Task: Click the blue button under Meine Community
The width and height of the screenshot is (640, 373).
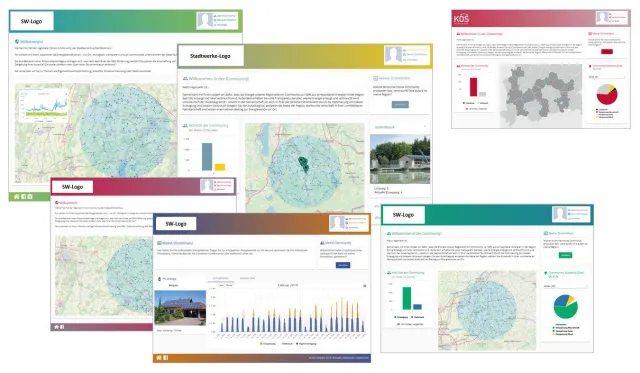Action: pos(343,265)
